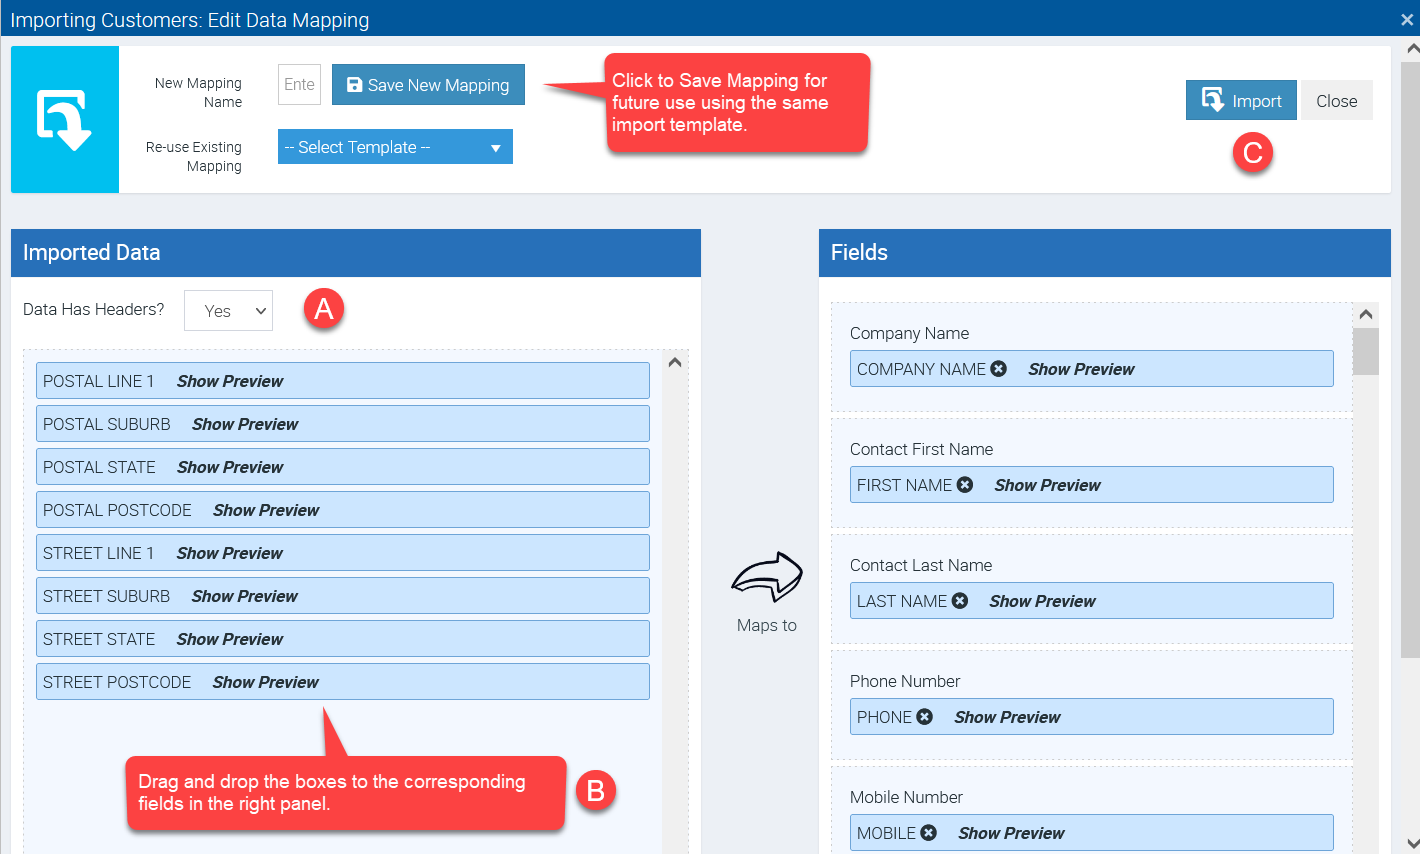
Task: Click Save New Mapping button
Action: coord(428,85)
